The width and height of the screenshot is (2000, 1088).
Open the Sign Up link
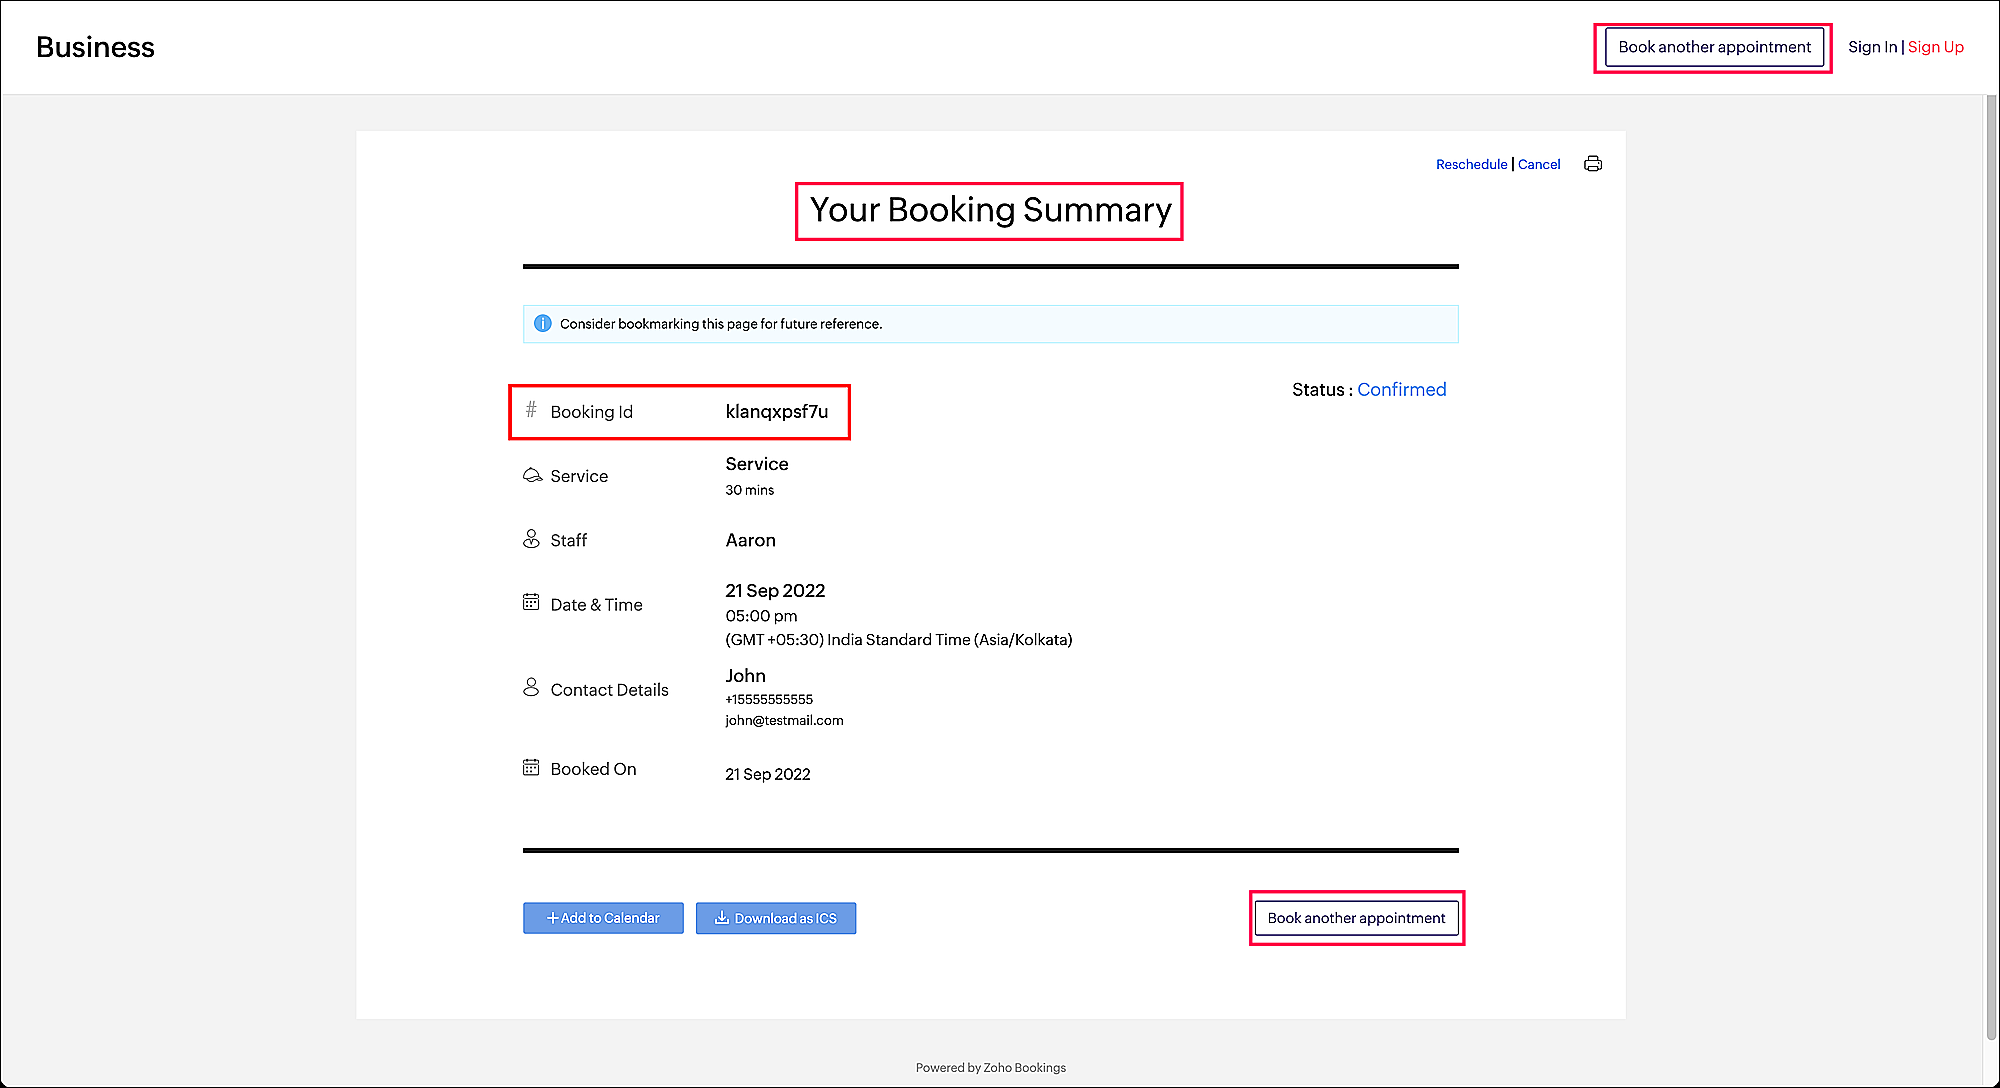coord(1936,47)
